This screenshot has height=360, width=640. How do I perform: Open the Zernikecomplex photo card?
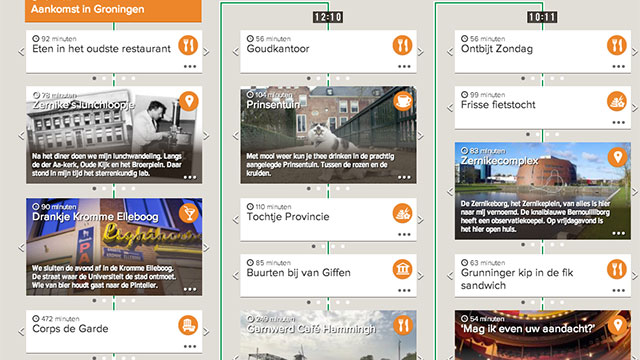pyautogui.click(x=543, y=191)
